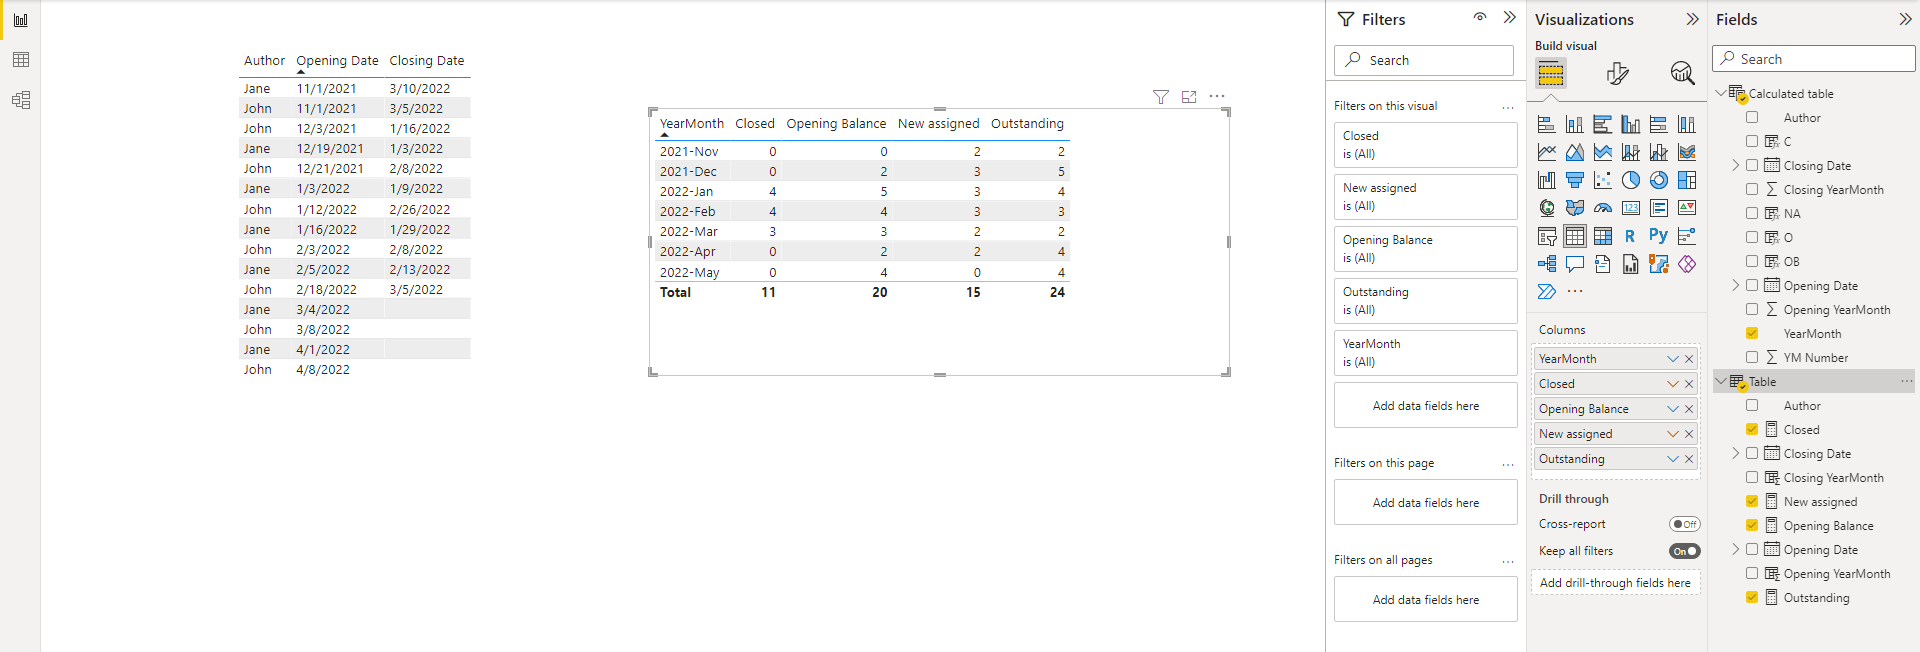Check the Closing YearMonth field in Calculated table
This screenshot has width=1920, height=652.
point(1752,189)
